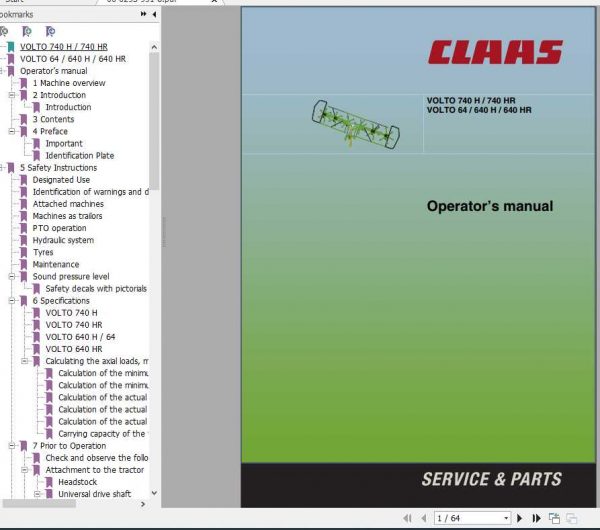Image resolution: width=600 pixels, height=530 pixels.
Task: Click the tedder machine image on cover page
Action: pos(355,124)
